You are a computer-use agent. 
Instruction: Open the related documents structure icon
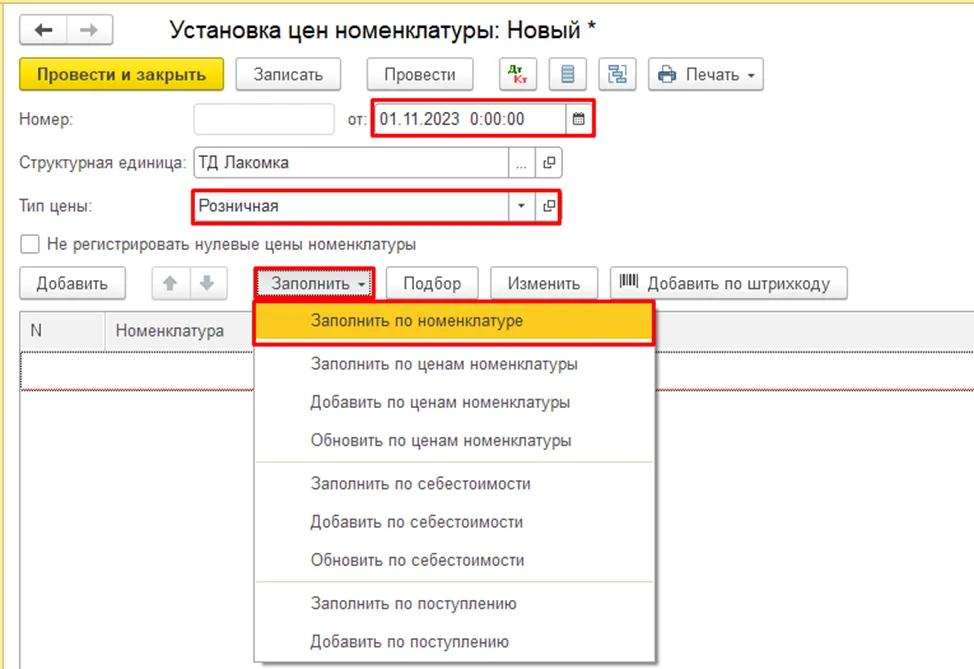tap(617, 75)
